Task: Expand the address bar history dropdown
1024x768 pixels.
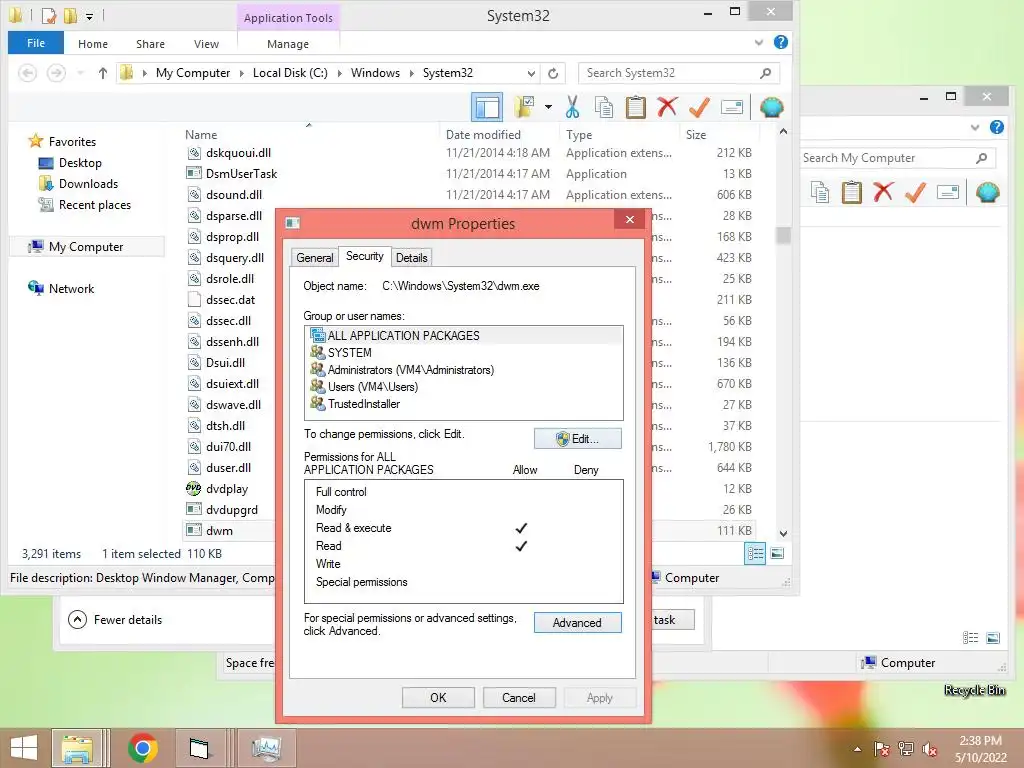Action: pyautogui.click(x=532, y=73)
